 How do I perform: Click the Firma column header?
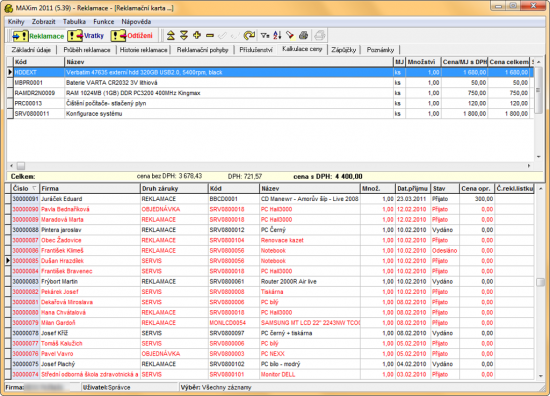pos(90,188)
